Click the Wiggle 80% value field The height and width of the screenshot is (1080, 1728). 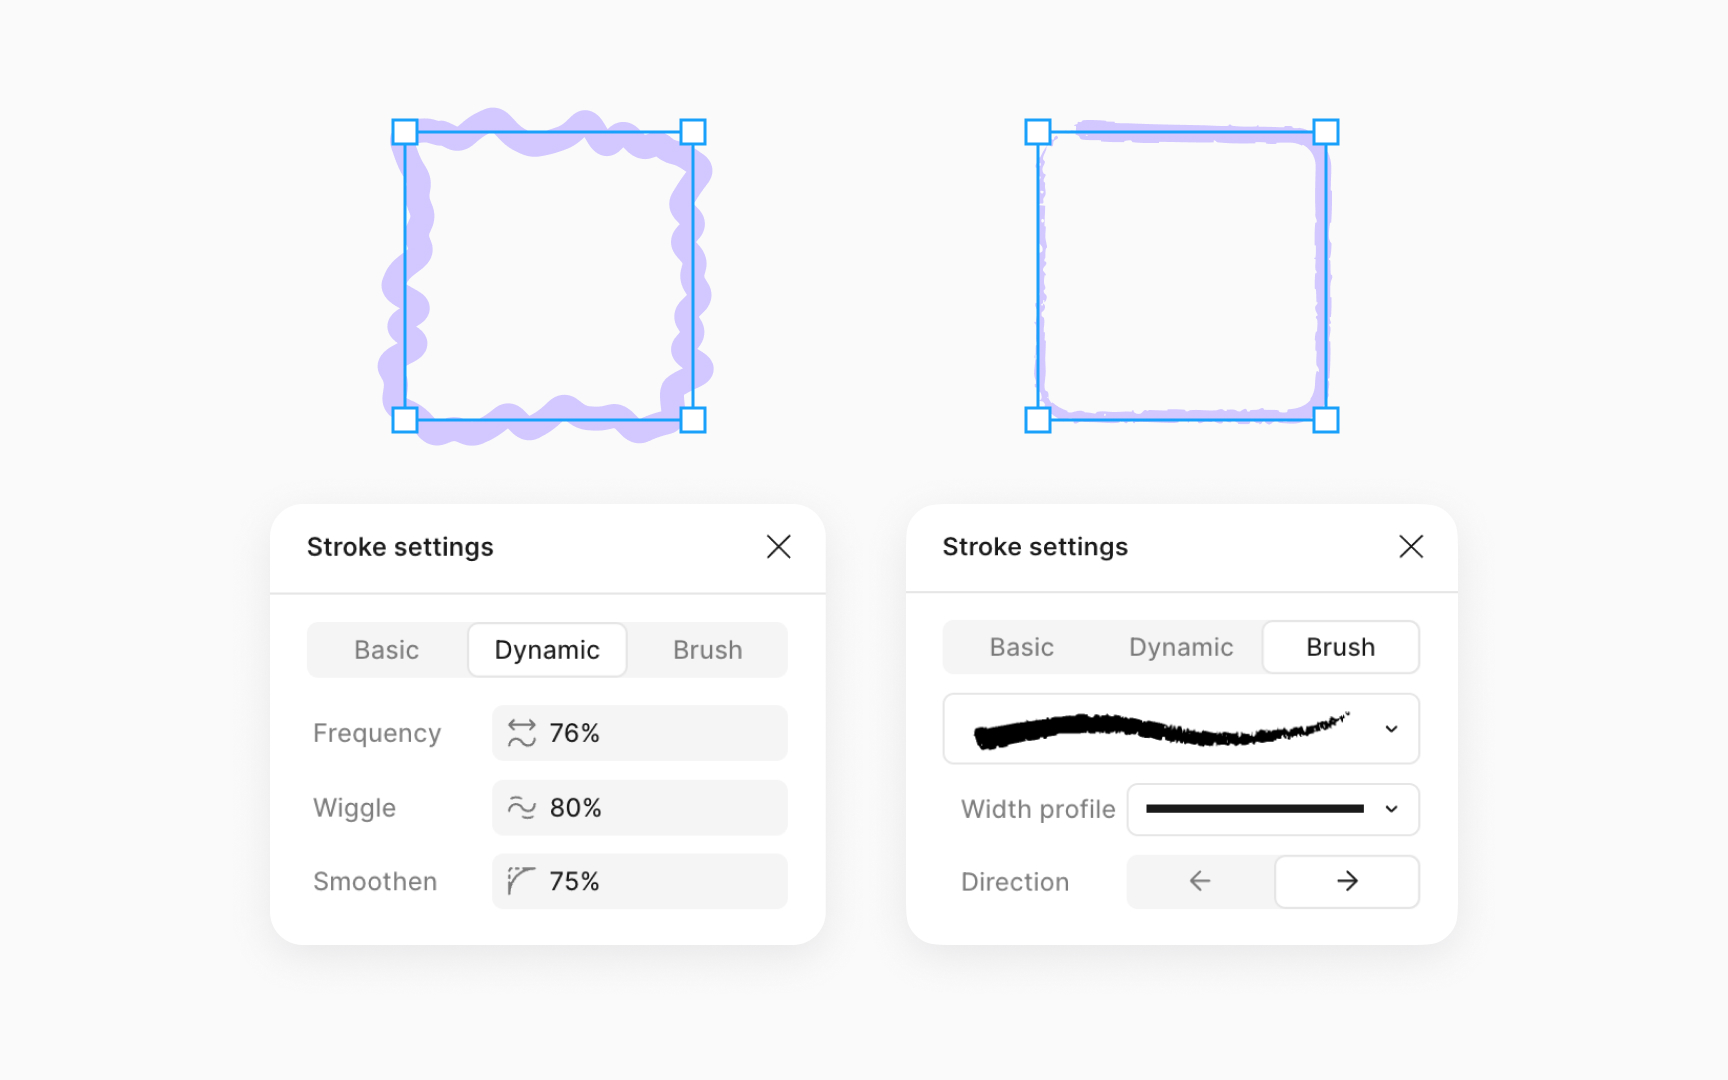[x=660, y=808]
